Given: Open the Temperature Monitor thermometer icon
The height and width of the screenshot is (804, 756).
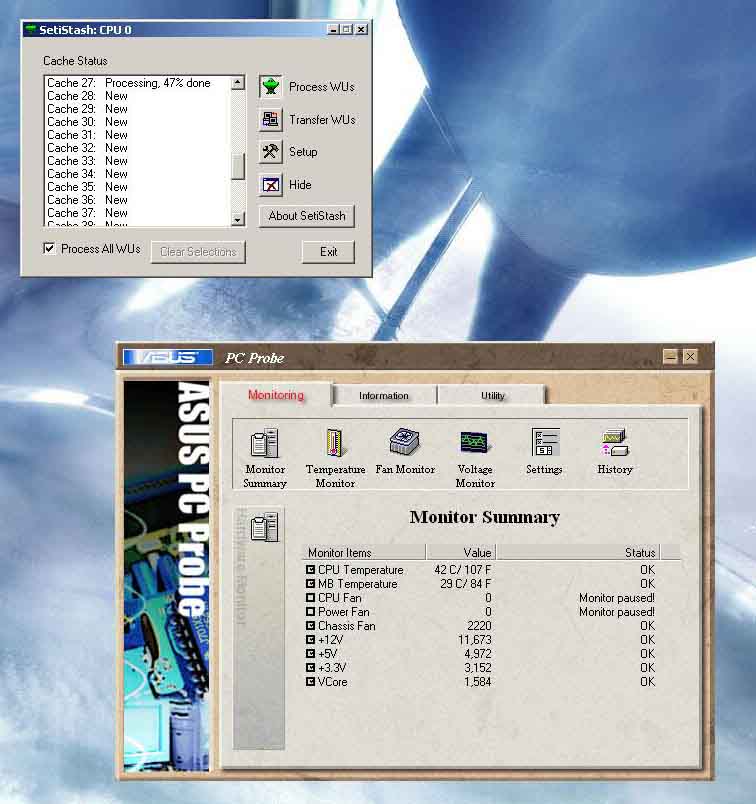Looking at the screenshot, I should tap(335, 443).
